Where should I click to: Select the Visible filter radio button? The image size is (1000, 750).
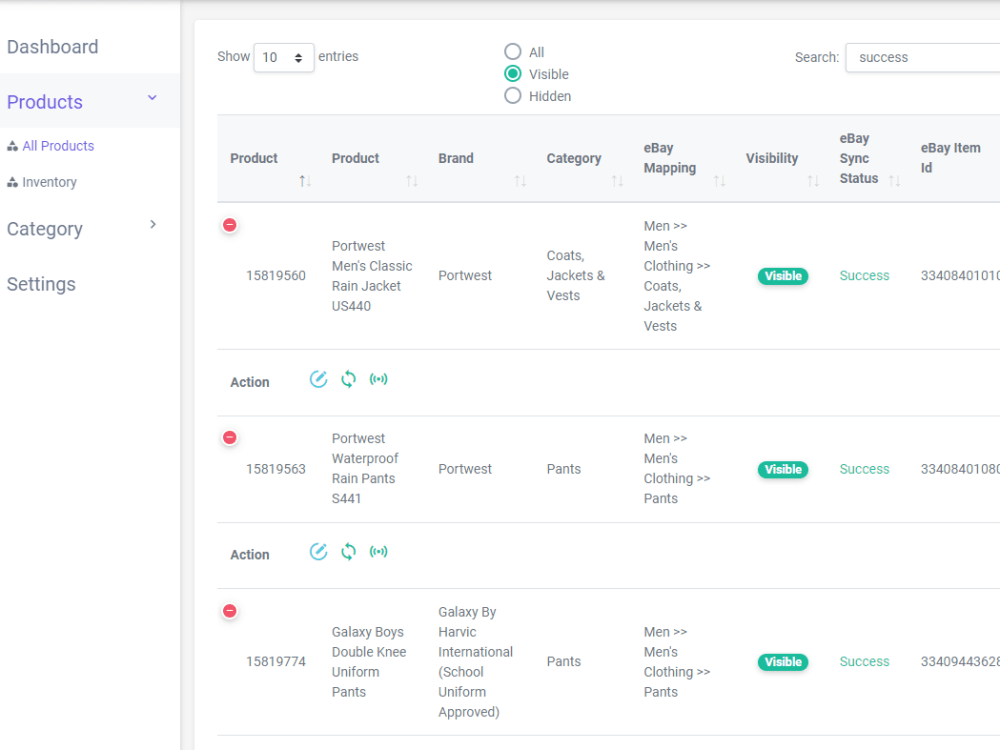(513, 74)
